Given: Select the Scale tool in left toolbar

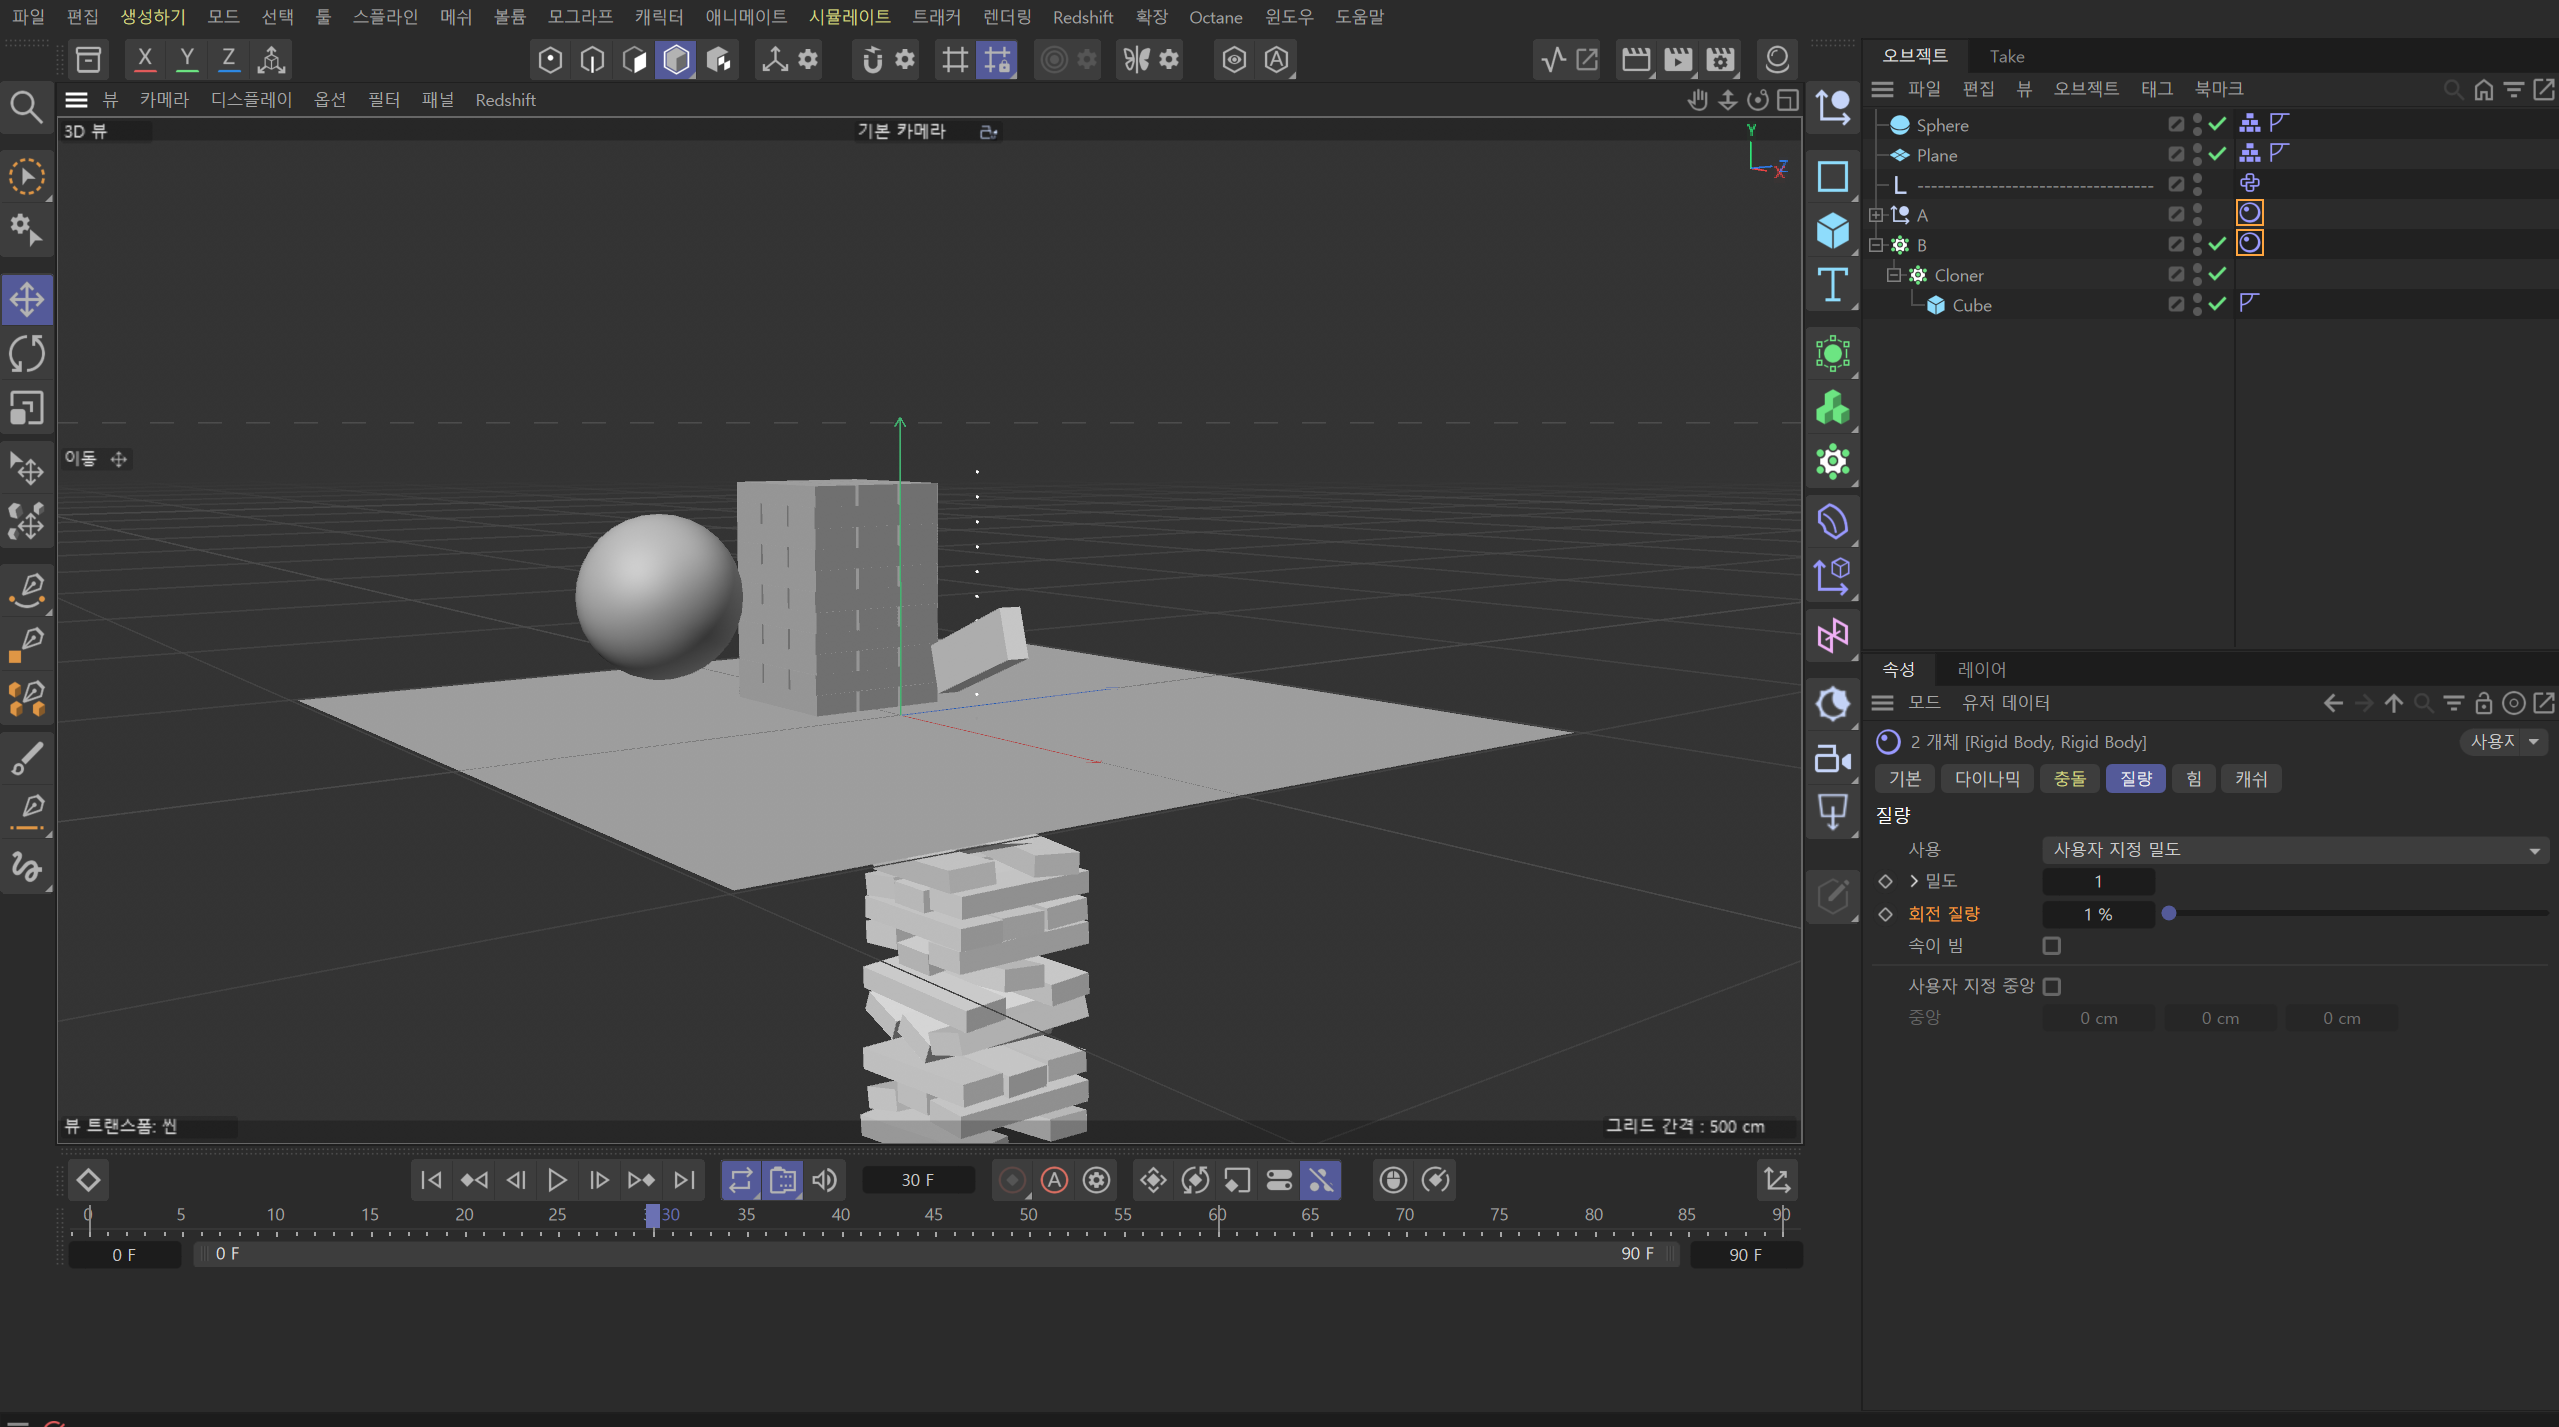Looking at the screenshot, I should [x=27, y=408].
